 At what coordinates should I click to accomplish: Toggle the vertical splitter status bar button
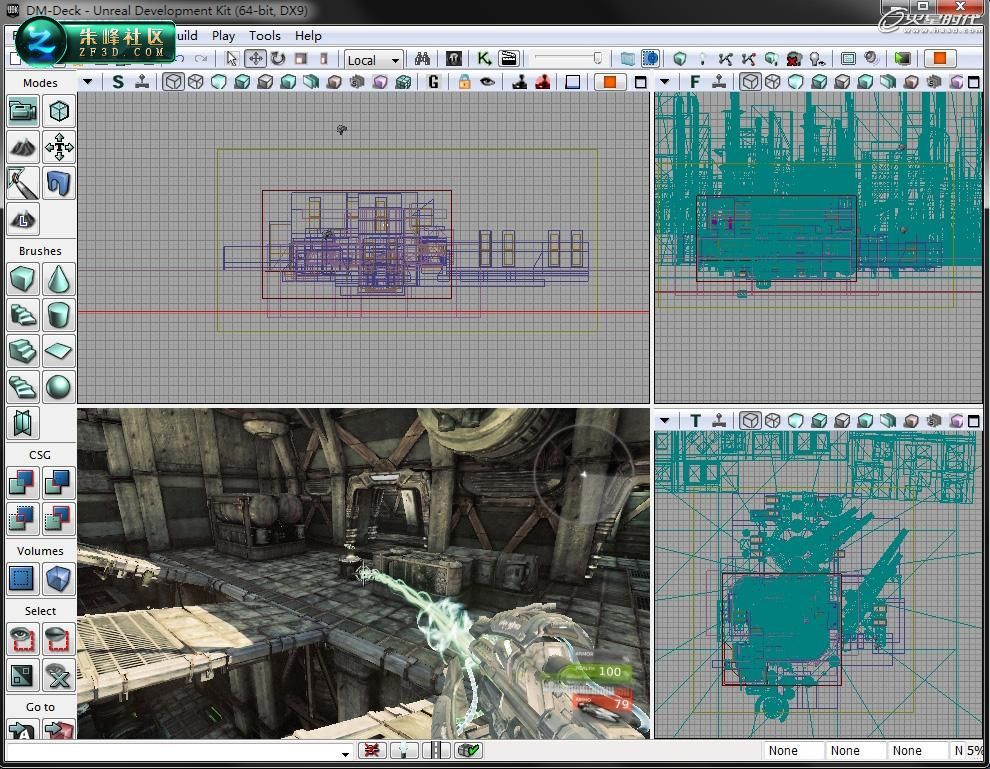point(436,750)
